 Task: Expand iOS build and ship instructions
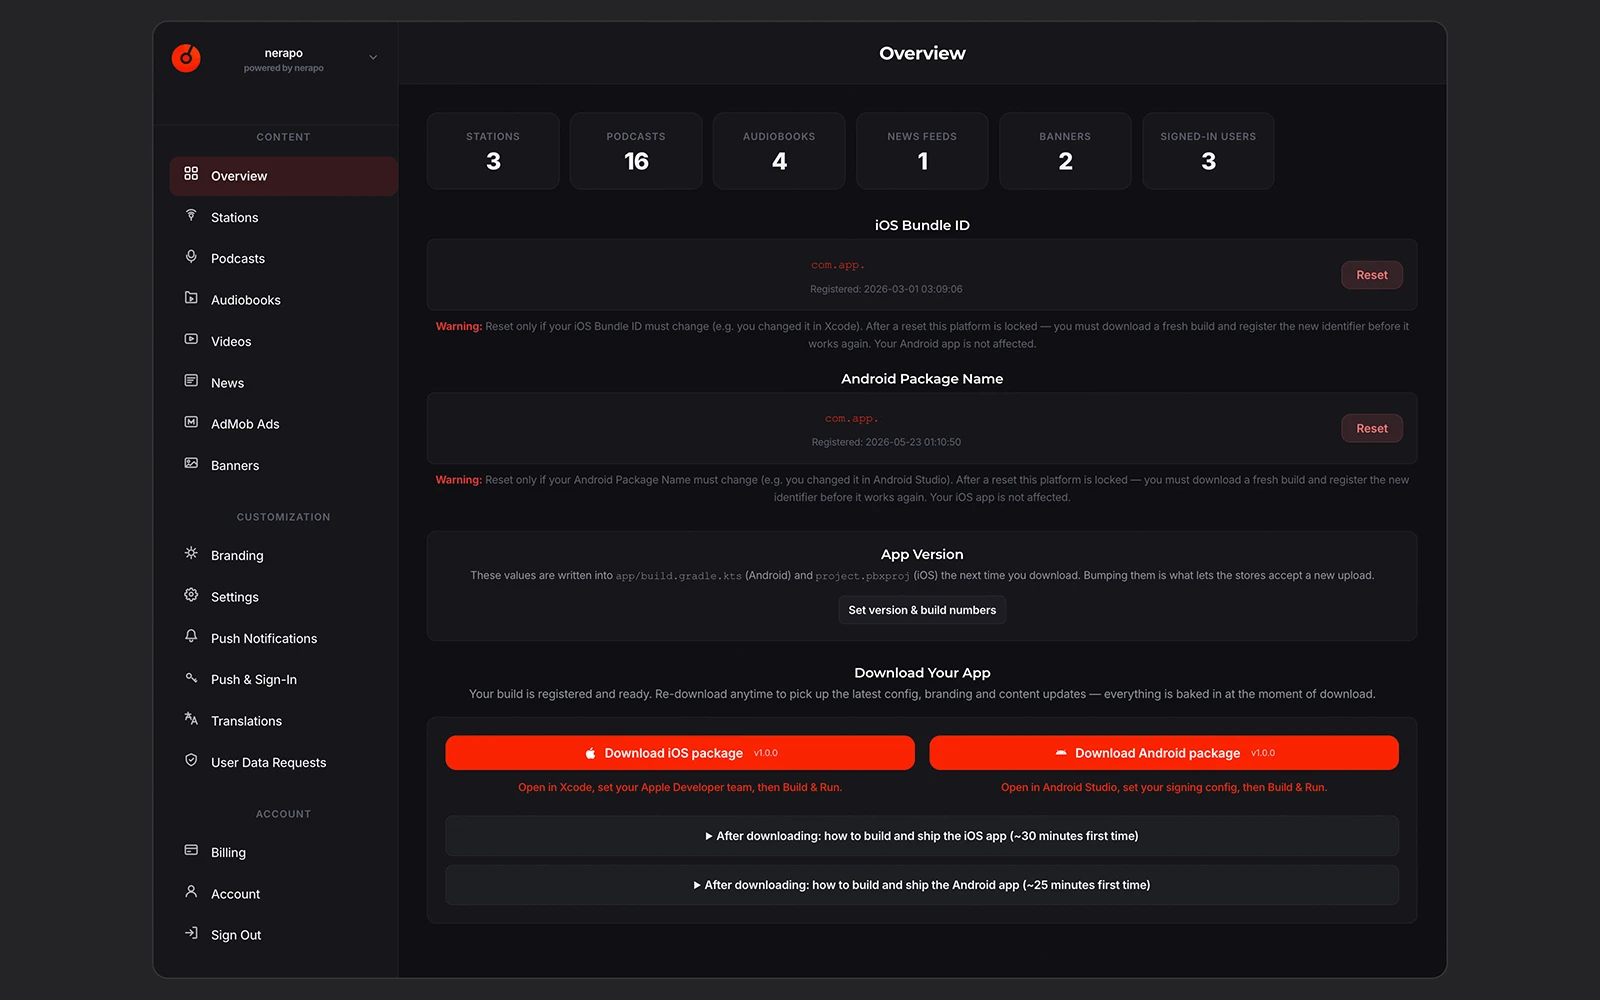922,836
